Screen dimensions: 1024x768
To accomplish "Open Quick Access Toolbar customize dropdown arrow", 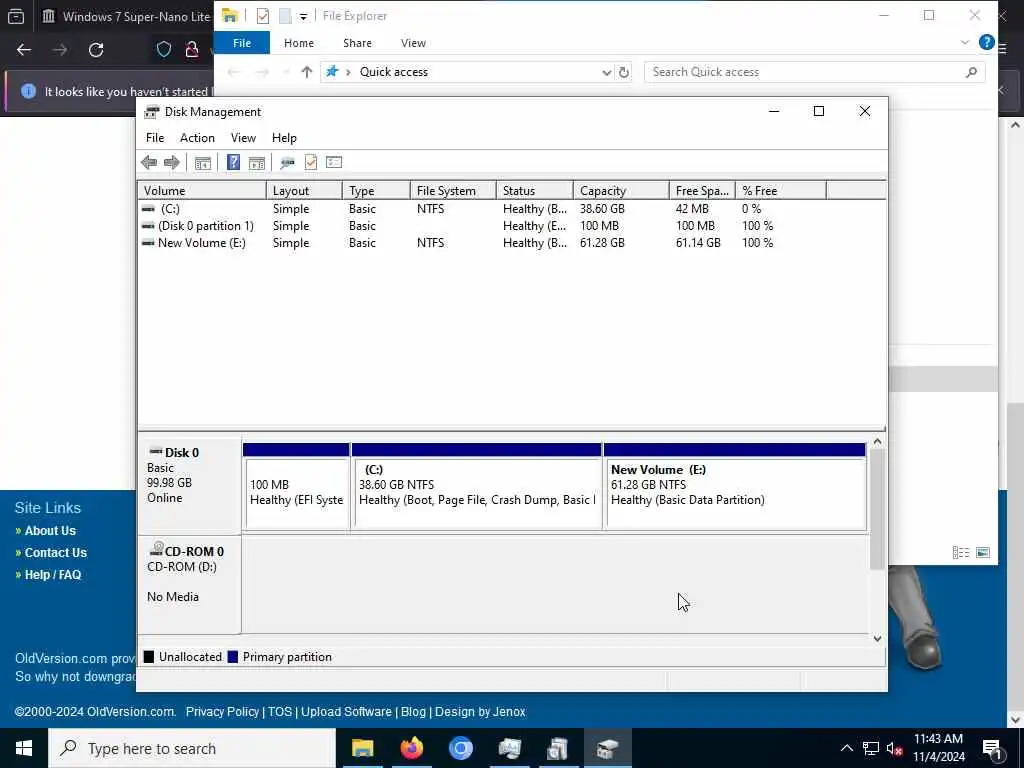I will [303, 16].
